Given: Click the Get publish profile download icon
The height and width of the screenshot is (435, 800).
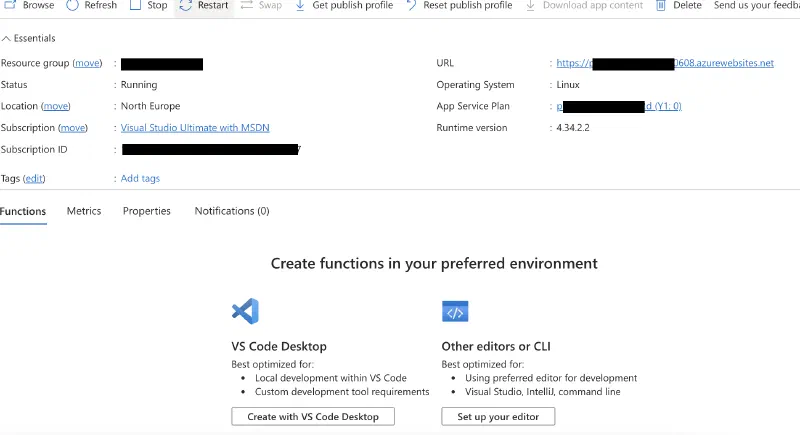Looking at the screenshot, I should click(300, 5).
